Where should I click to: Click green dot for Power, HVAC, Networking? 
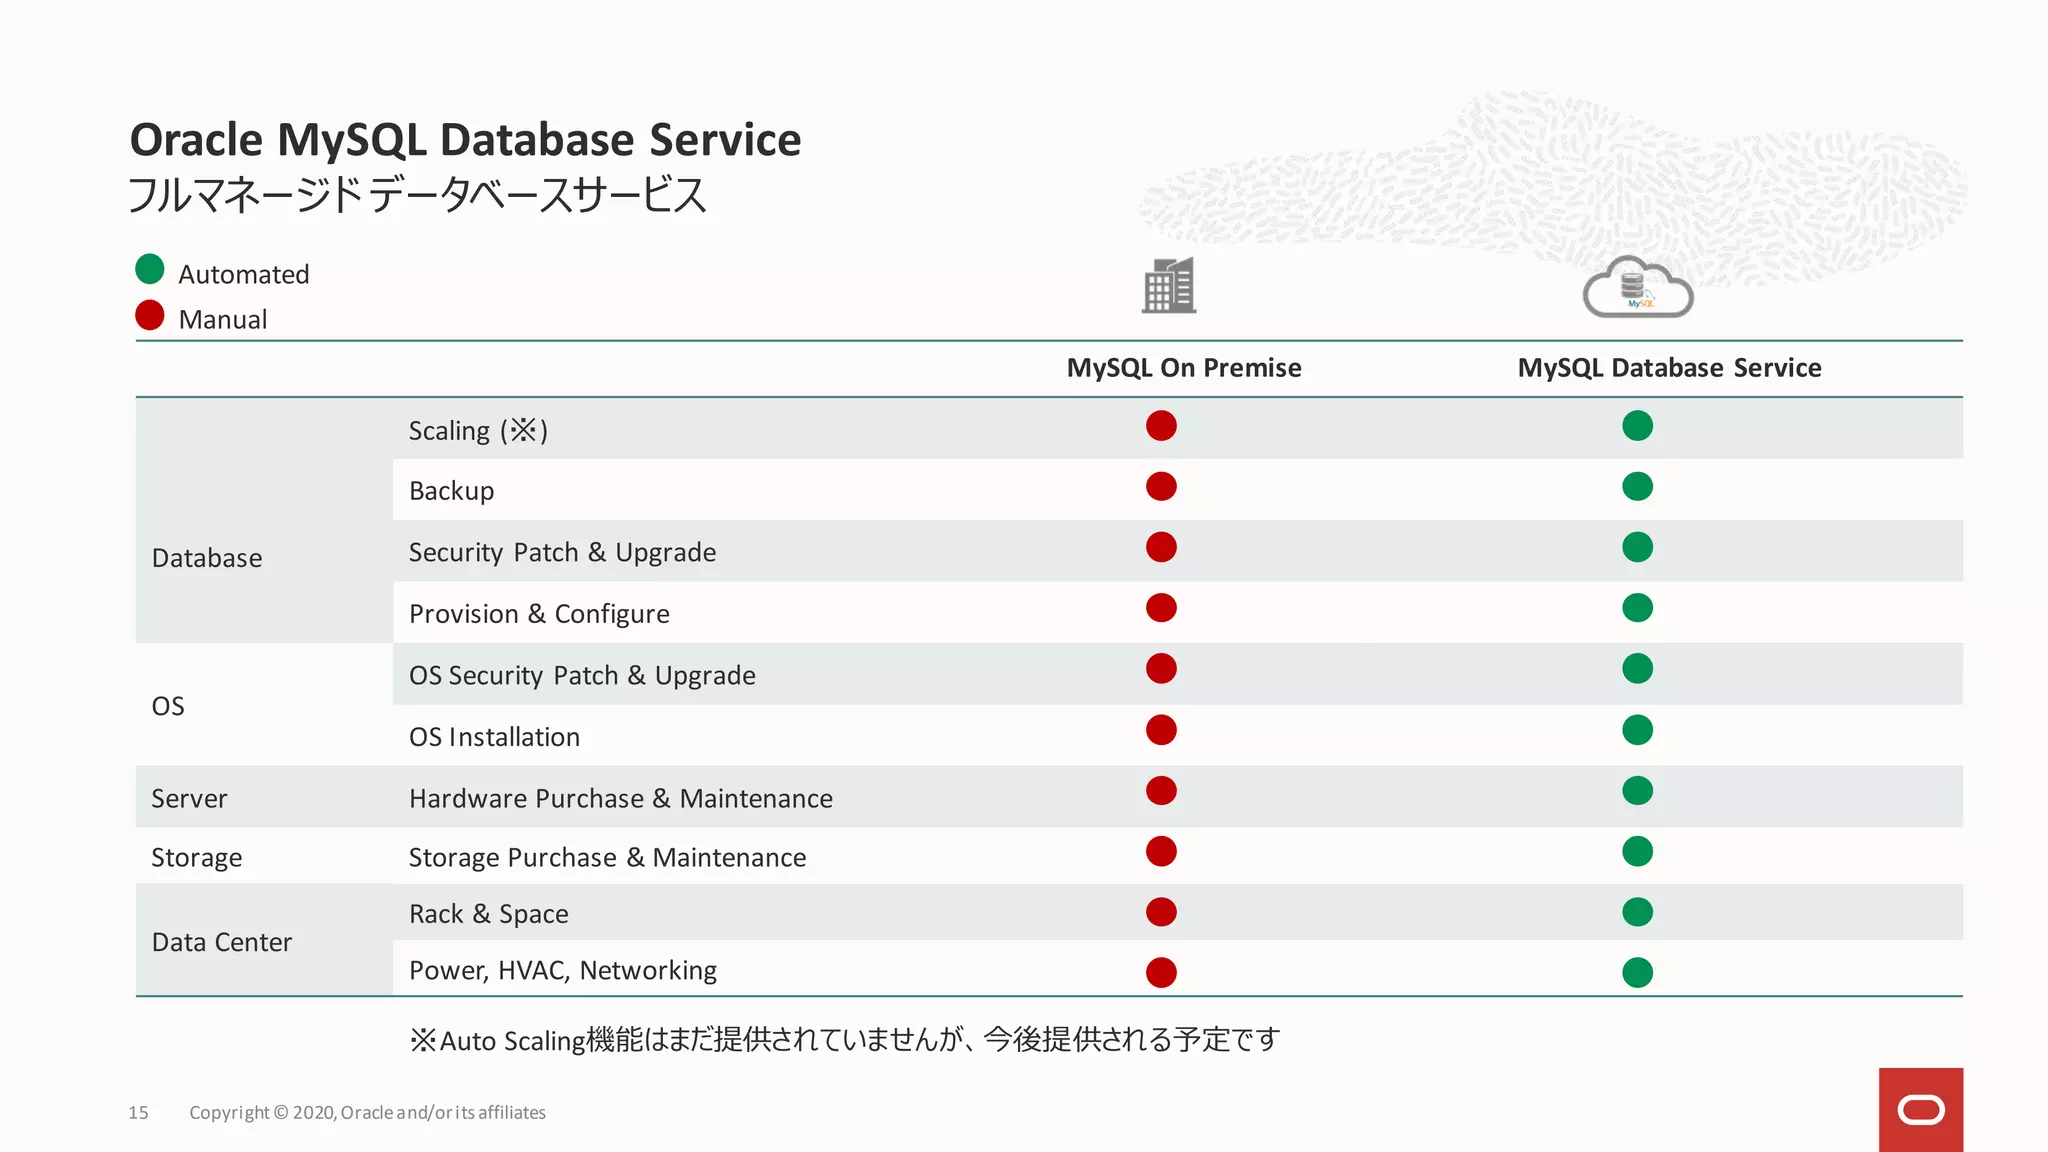coord(1637,972)
